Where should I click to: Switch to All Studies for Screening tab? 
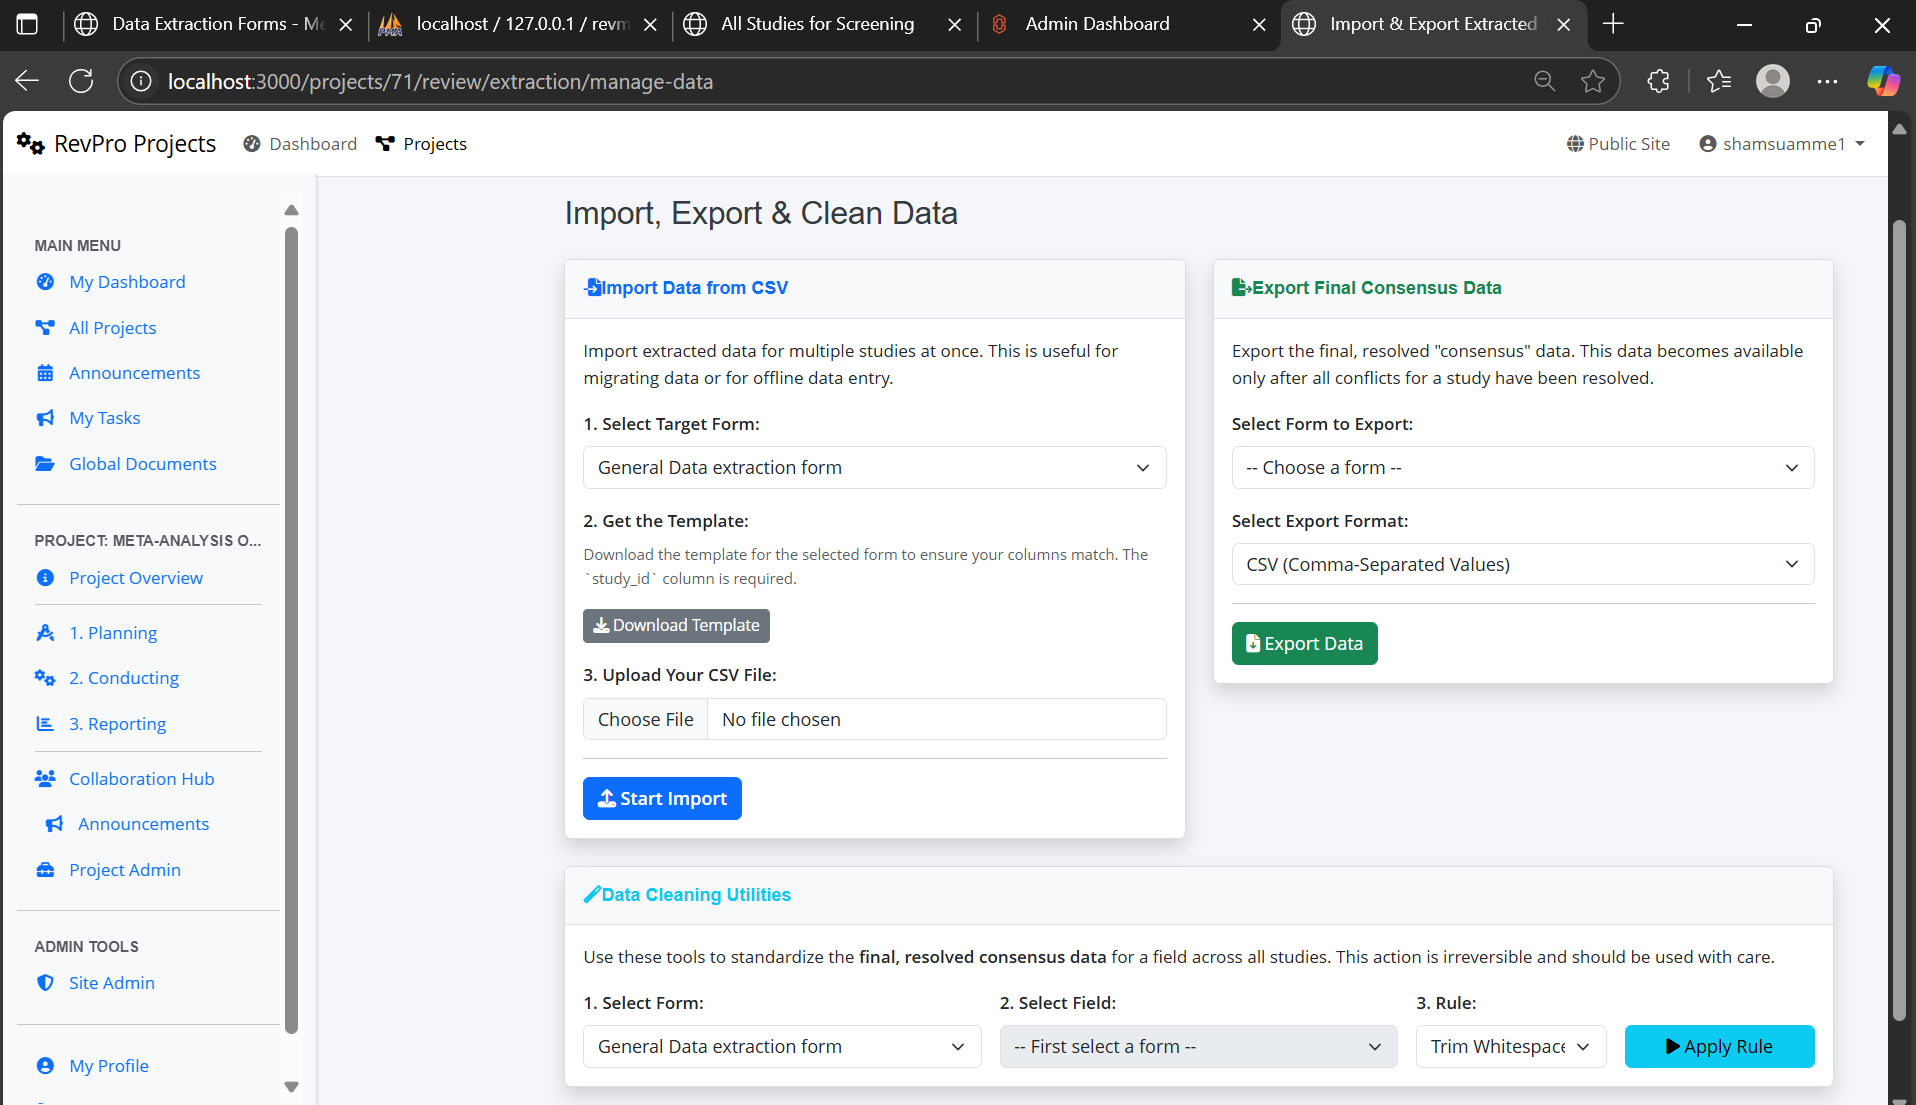tap(817, 24)
